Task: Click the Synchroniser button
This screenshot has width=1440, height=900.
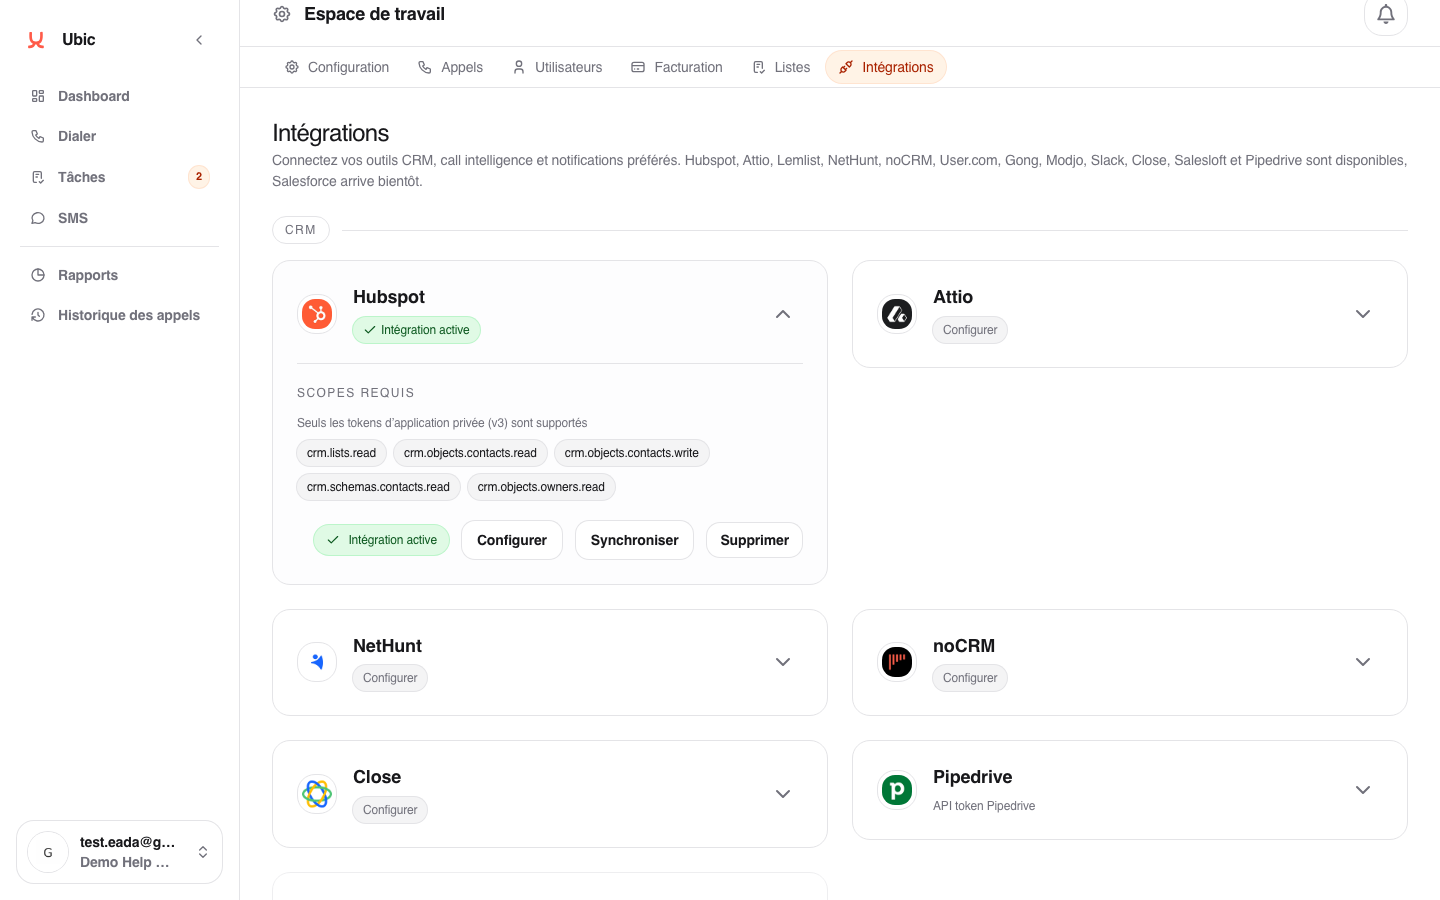Action: point(634,540)
